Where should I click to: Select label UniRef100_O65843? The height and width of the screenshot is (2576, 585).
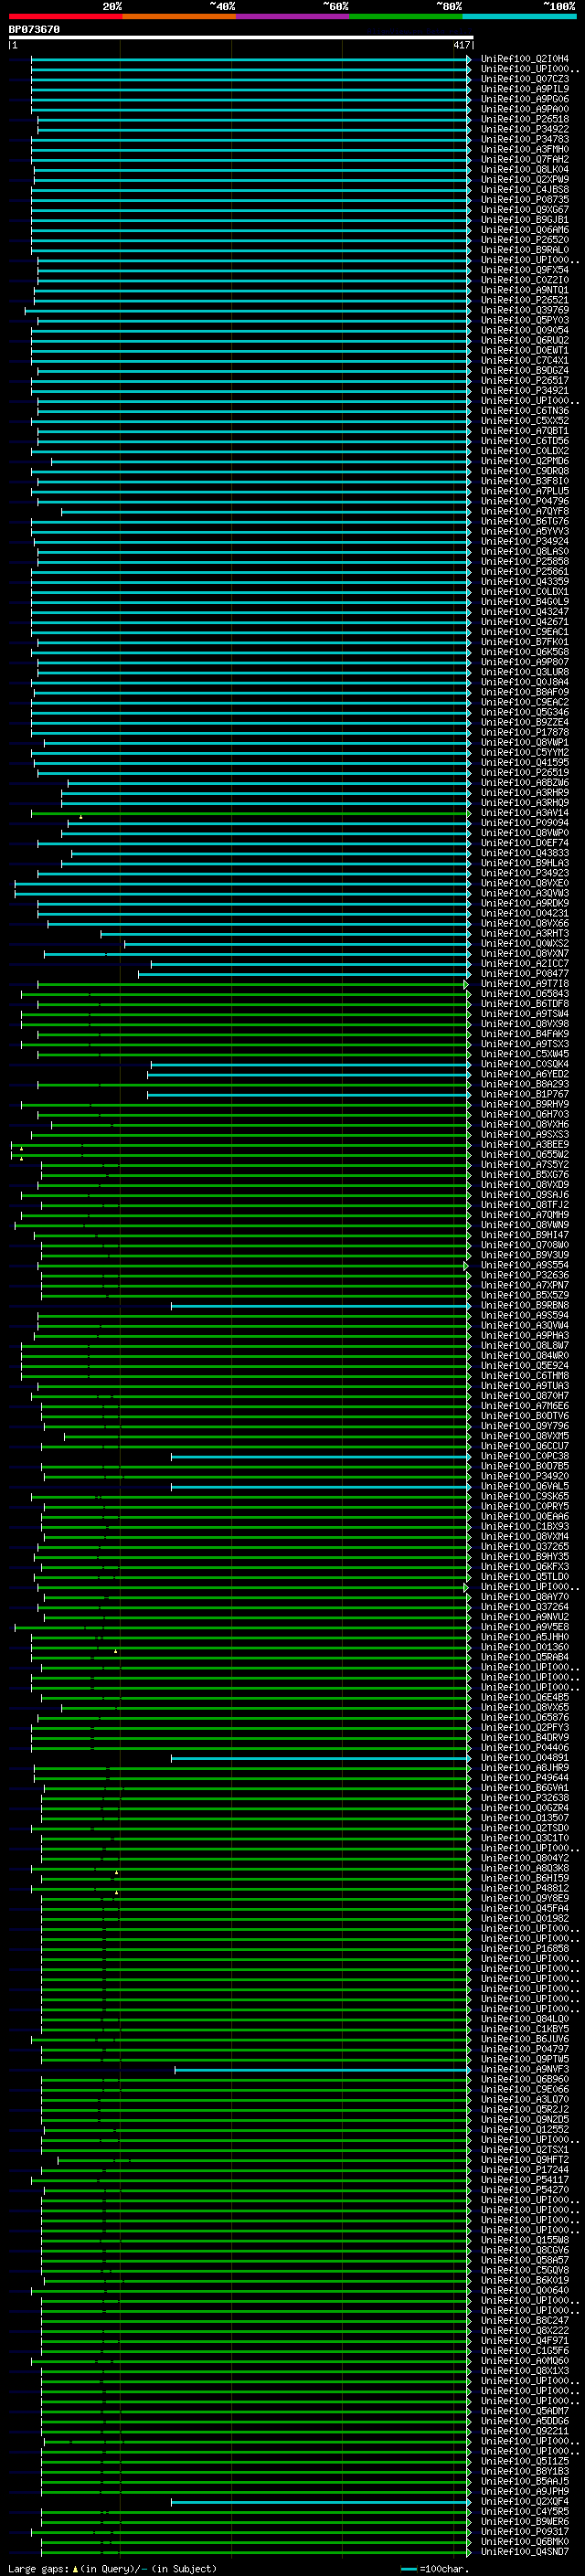(524, 994)
